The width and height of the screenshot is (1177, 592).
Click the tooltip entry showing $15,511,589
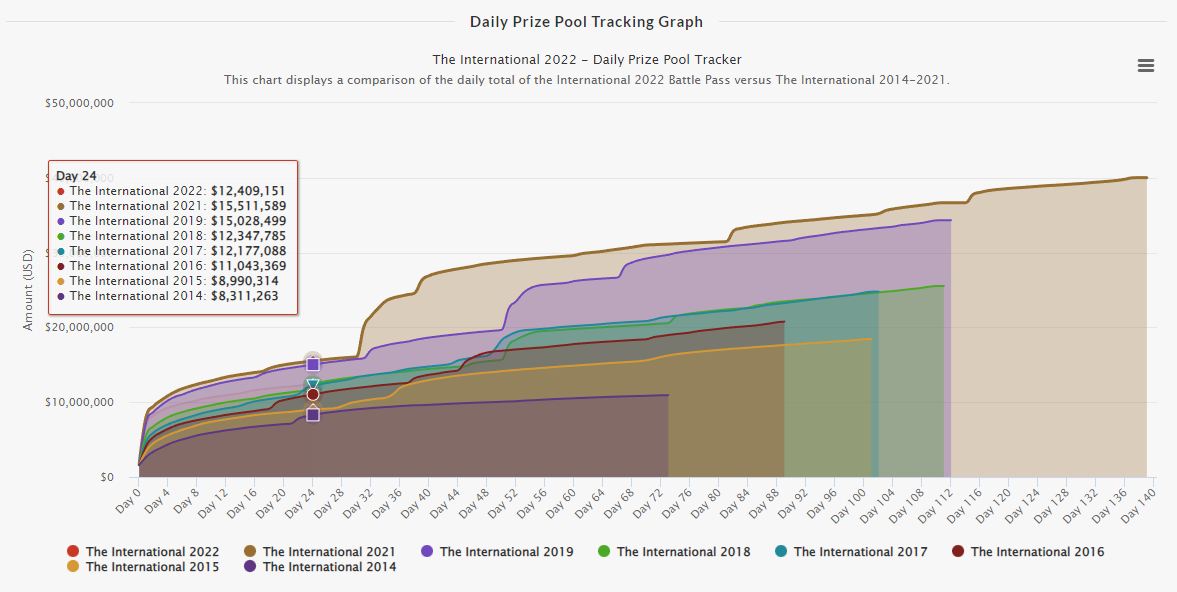coord(173,206)
